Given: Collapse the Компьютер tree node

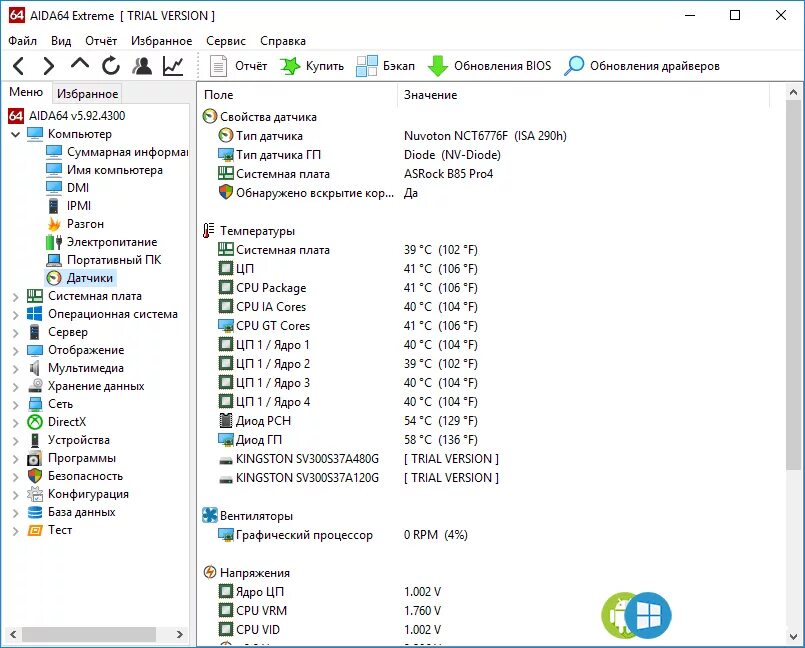Looking at the screenshot, I should (x=15, y=134).
